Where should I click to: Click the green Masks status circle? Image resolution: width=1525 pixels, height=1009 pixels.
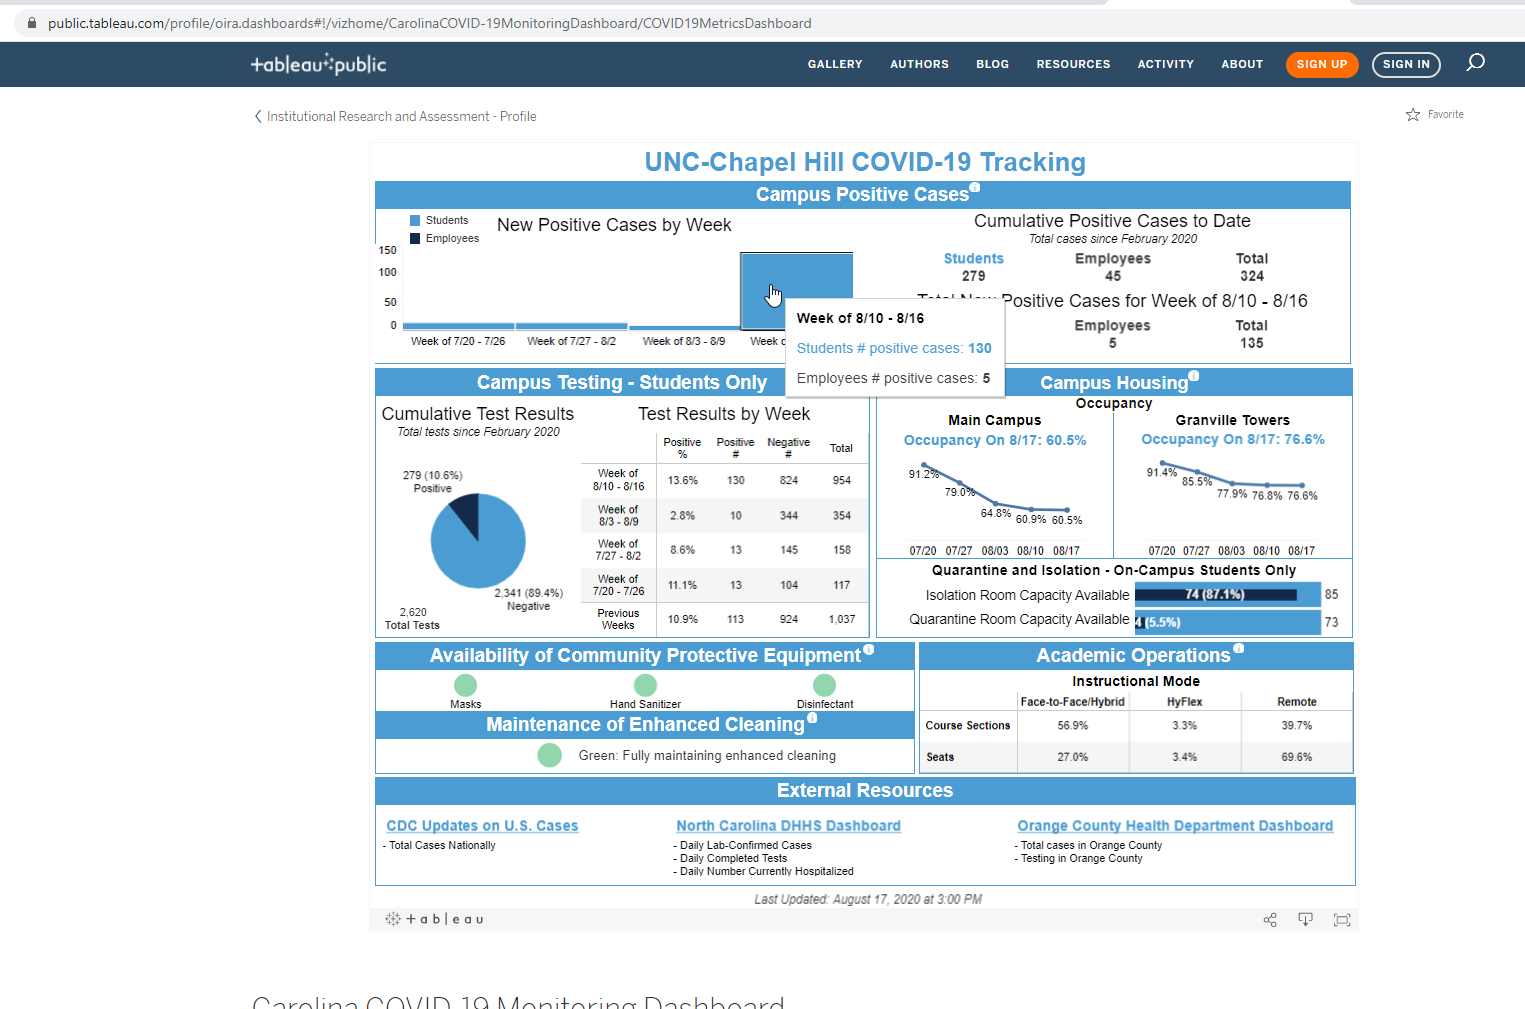[x=465, y=685]
